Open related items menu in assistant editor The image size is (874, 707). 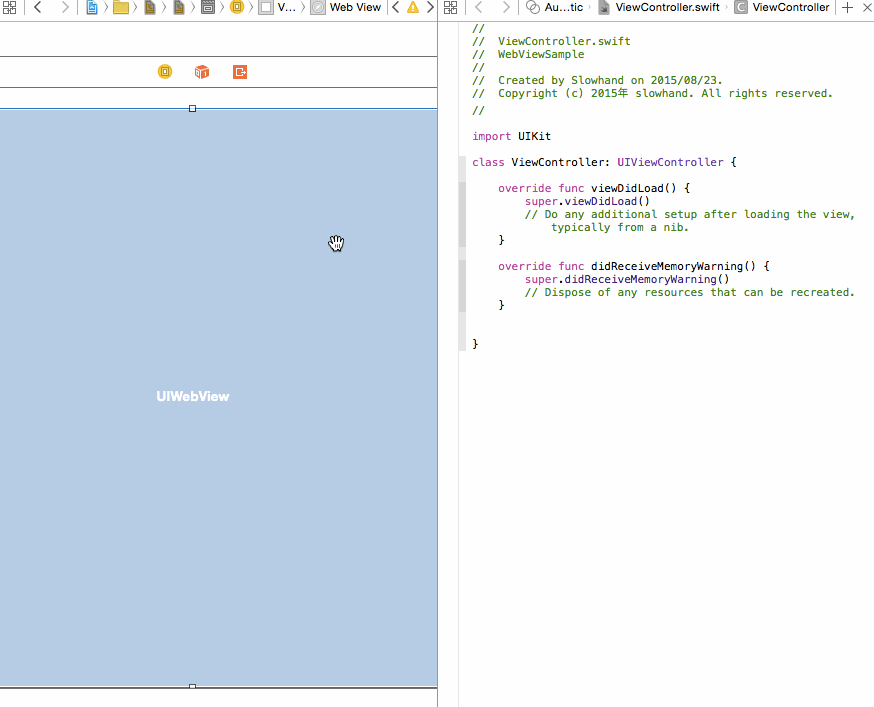[x=447, y=7]
